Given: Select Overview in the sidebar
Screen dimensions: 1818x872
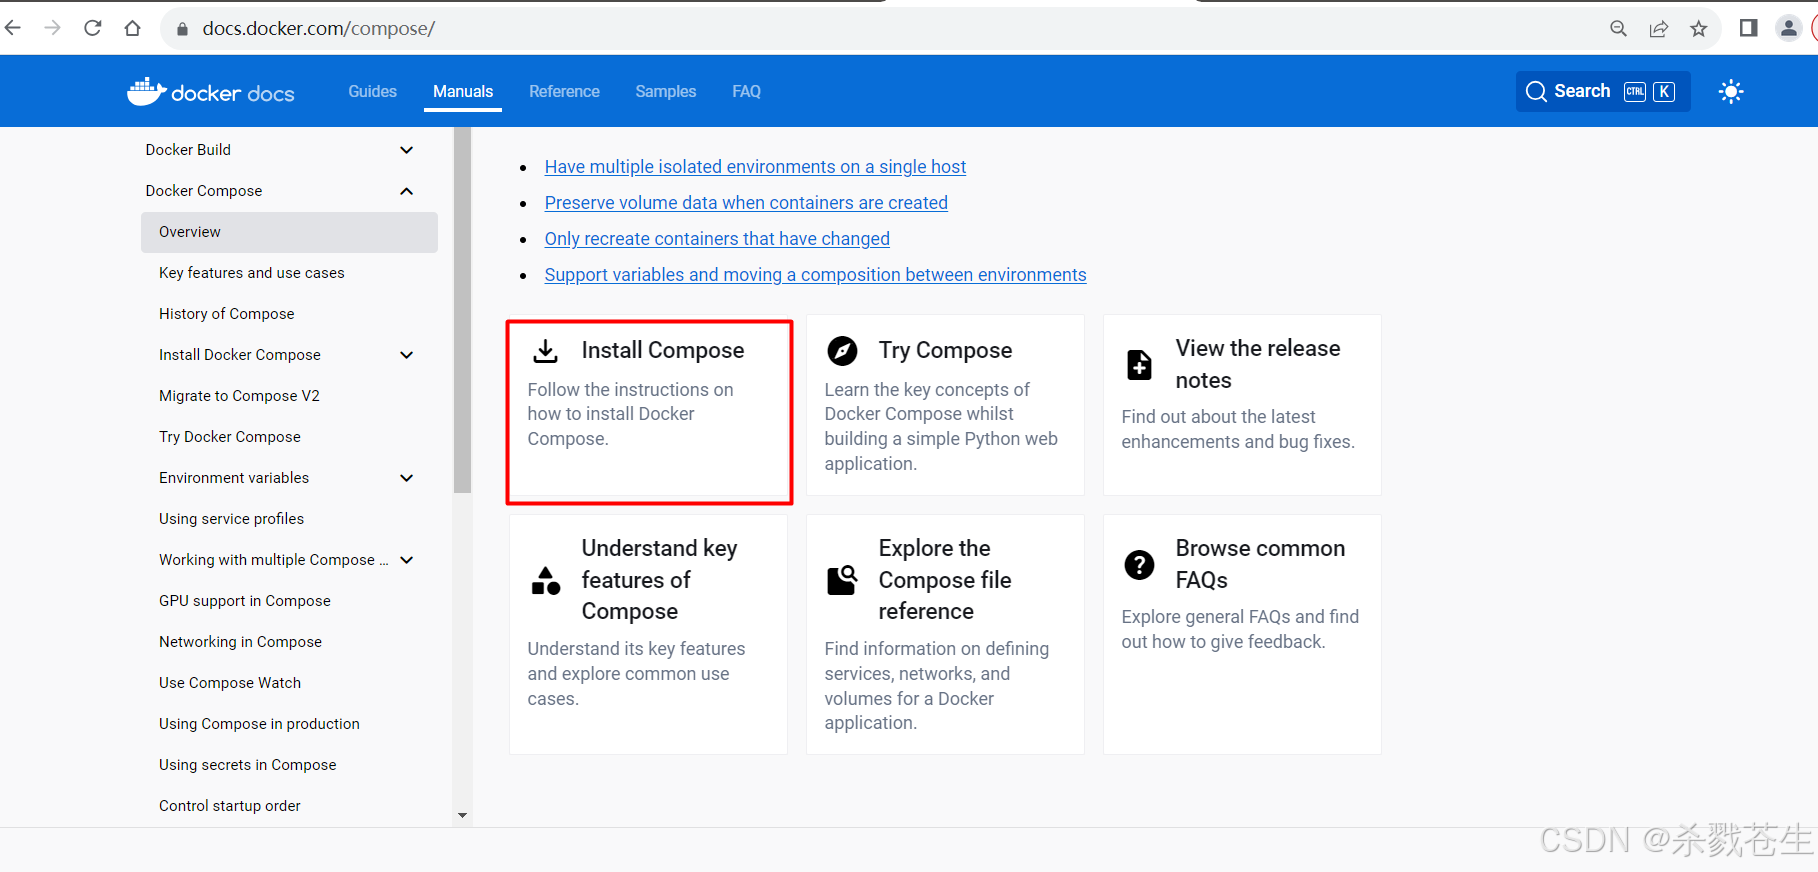Looking at the screenshot, I should [289, 232].
